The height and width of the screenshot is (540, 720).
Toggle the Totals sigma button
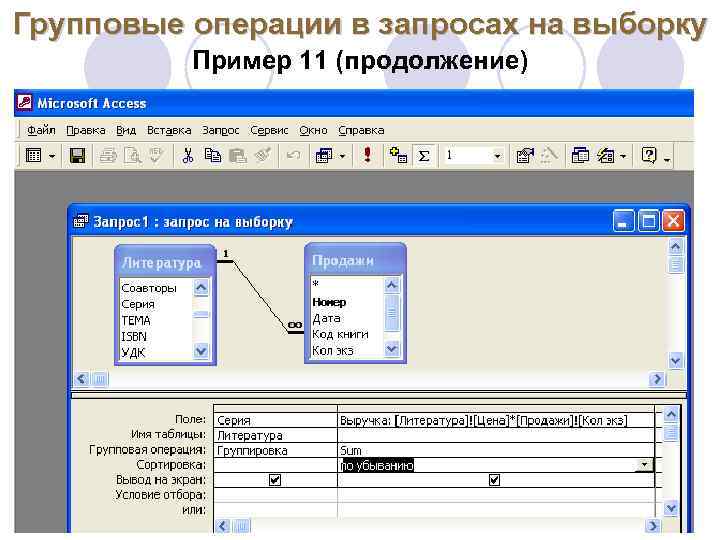coord(424,156)
